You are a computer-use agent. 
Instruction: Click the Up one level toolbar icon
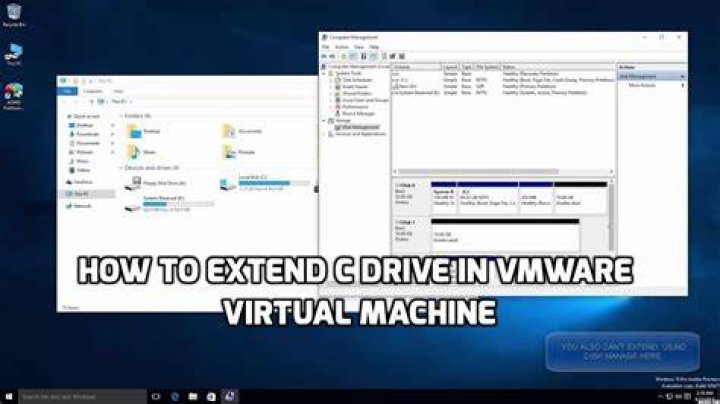pyautogui.click(x=343, y=56)
